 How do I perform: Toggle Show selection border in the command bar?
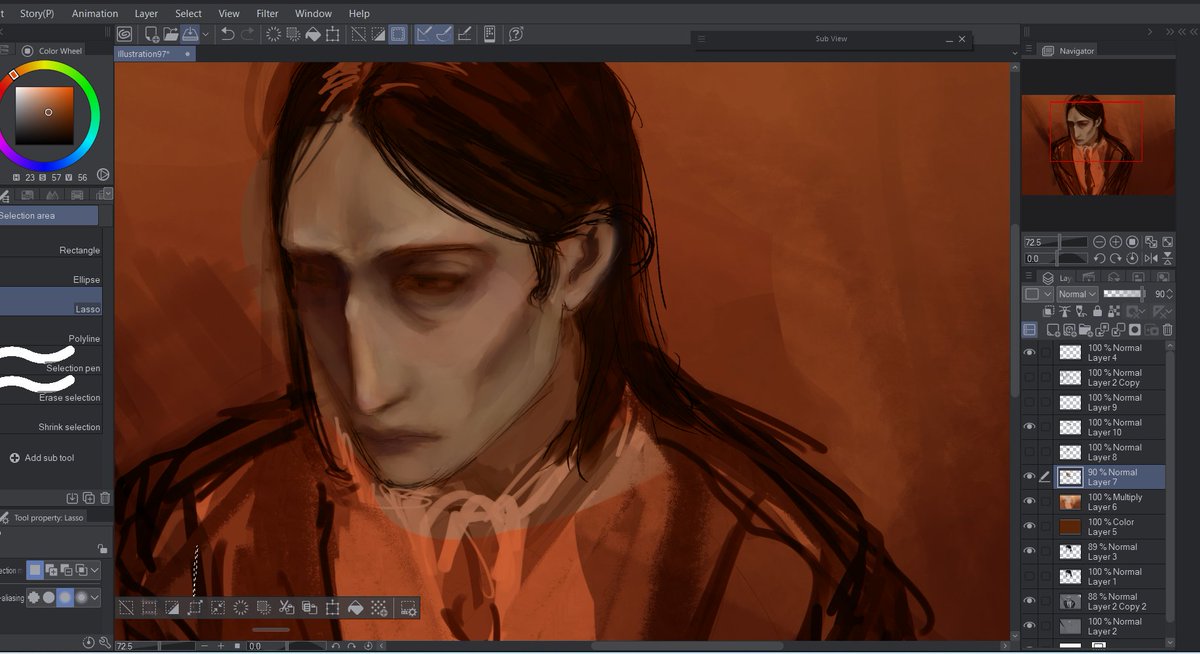tap(398, 34)
